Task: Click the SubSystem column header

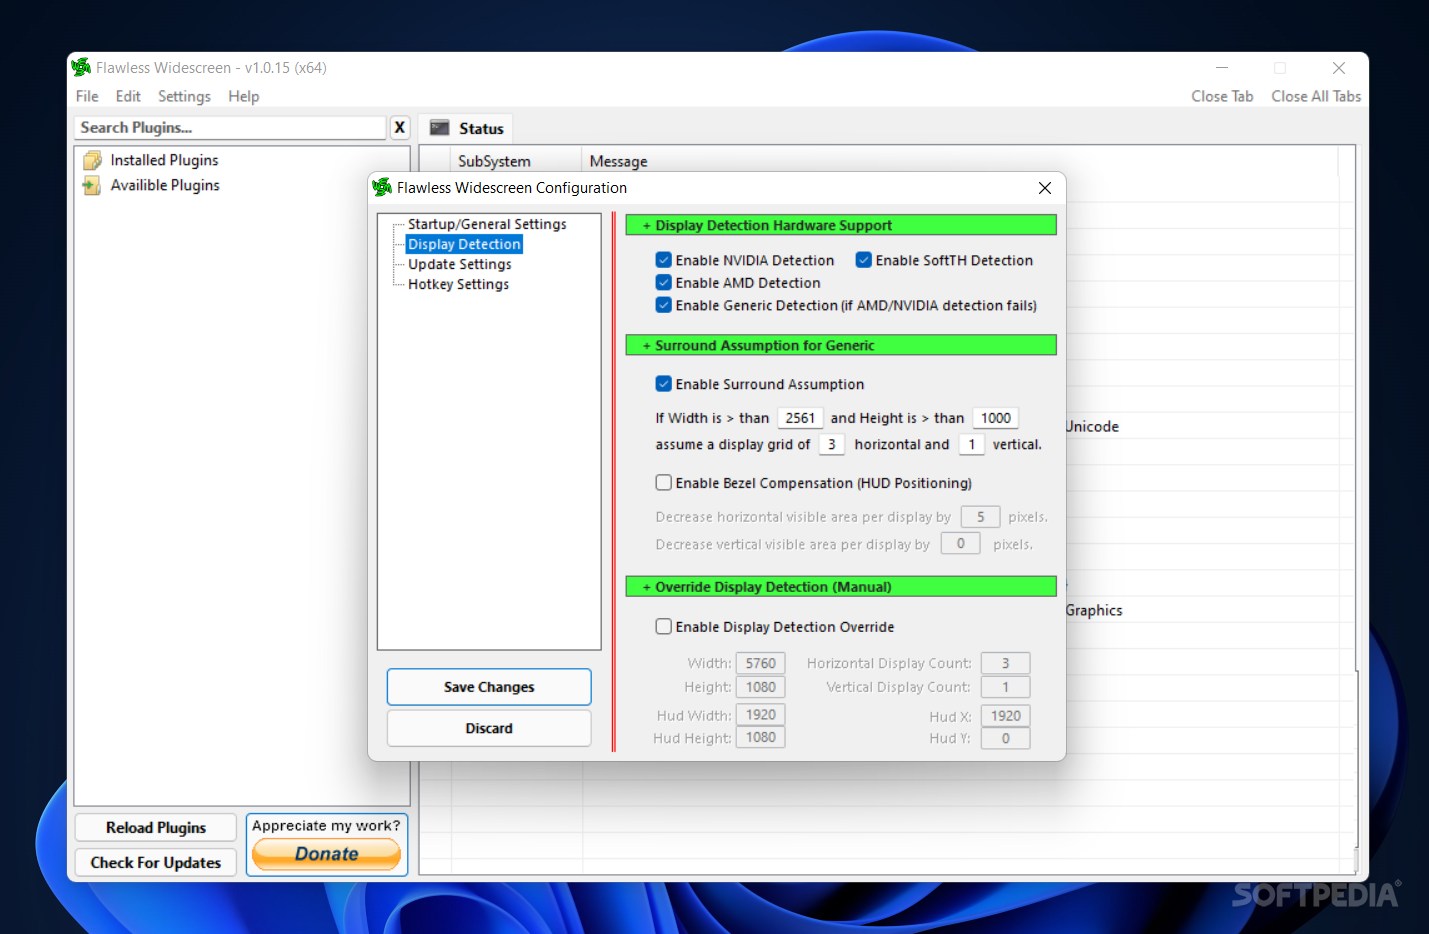Action: pos(516,161)
